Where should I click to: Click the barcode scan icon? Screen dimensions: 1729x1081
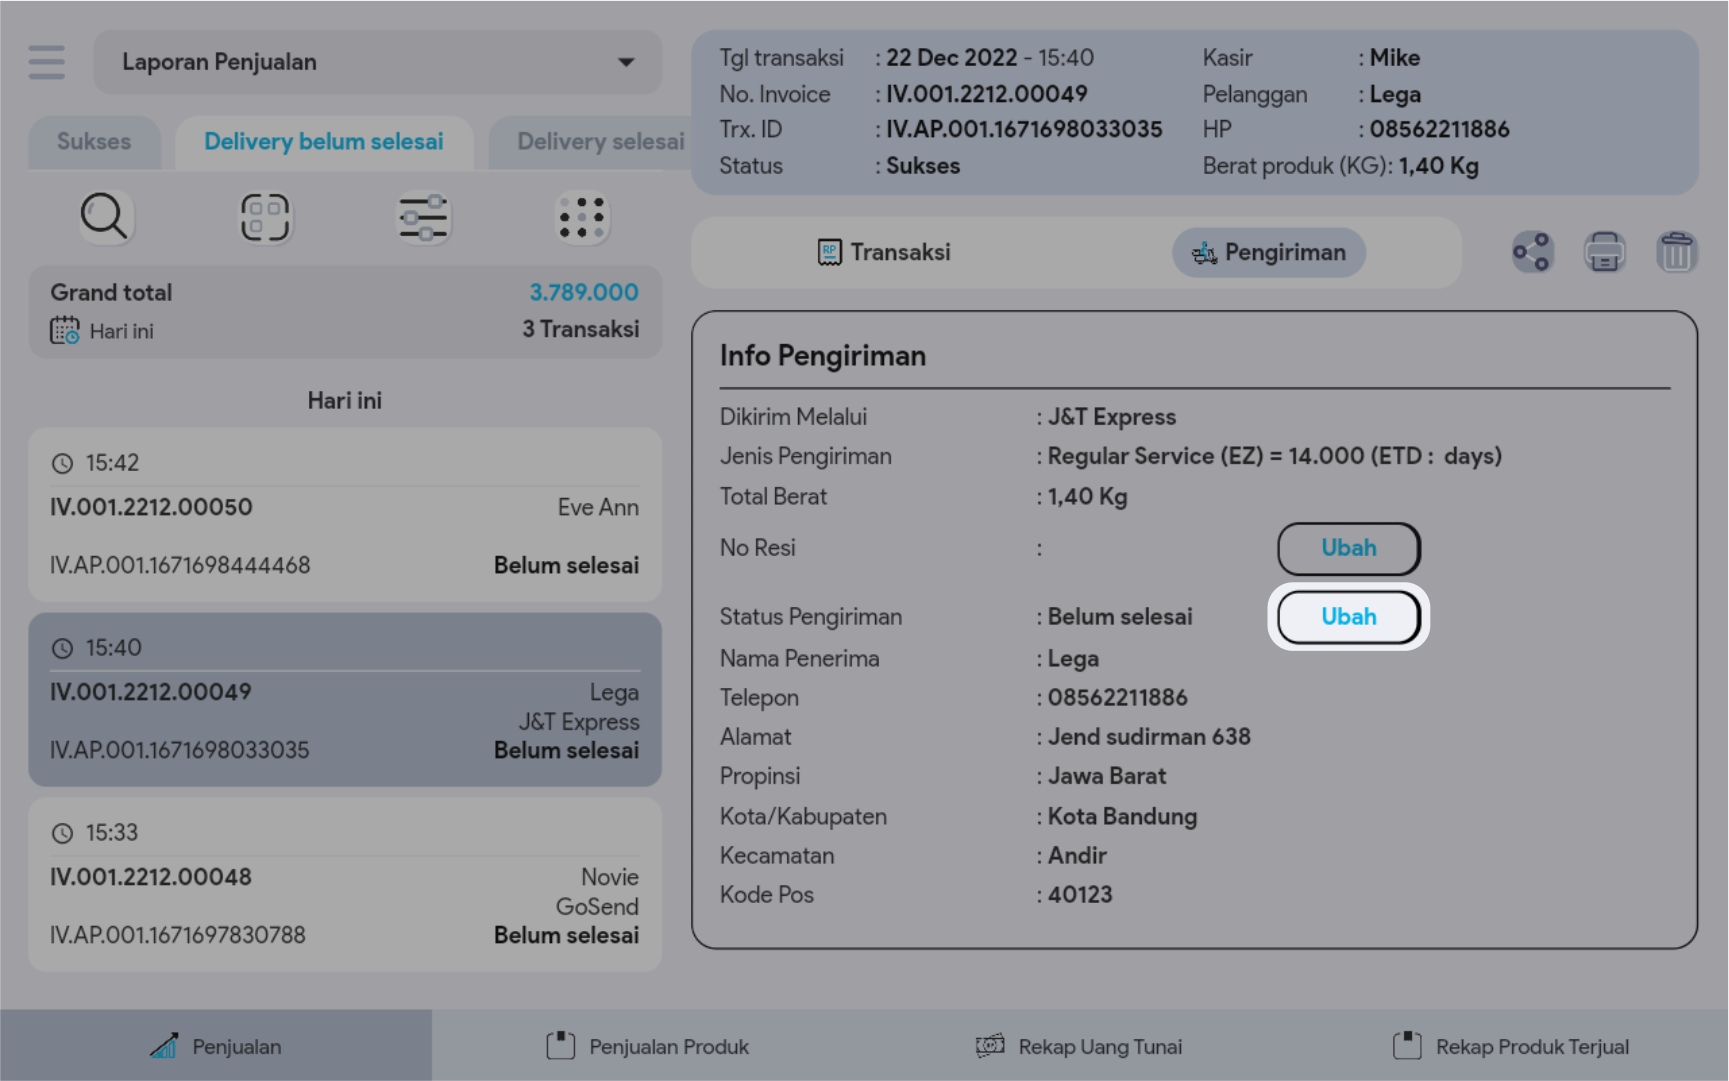coord(264,217)
